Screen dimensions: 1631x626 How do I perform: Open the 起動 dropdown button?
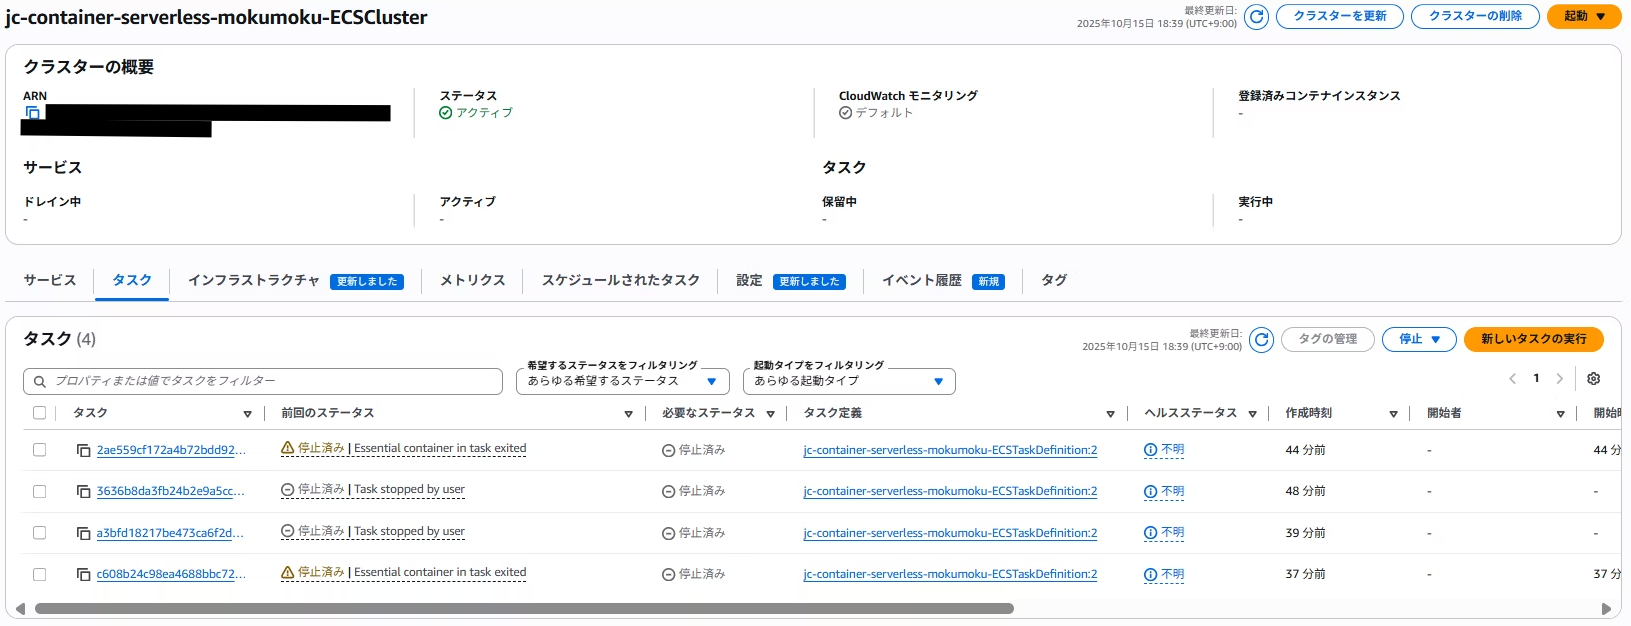(1584, 16)
